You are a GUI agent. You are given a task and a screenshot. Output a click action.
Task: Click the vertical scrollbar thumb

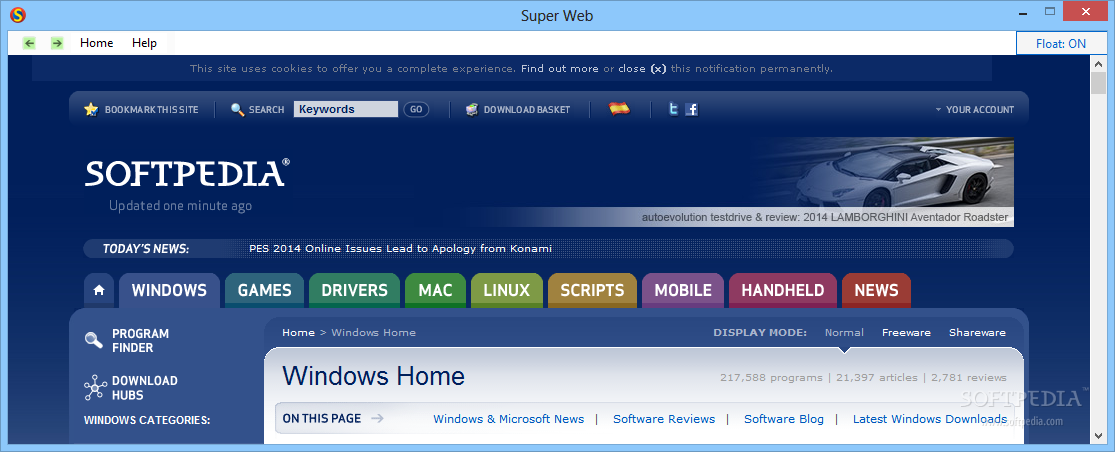1098,82
